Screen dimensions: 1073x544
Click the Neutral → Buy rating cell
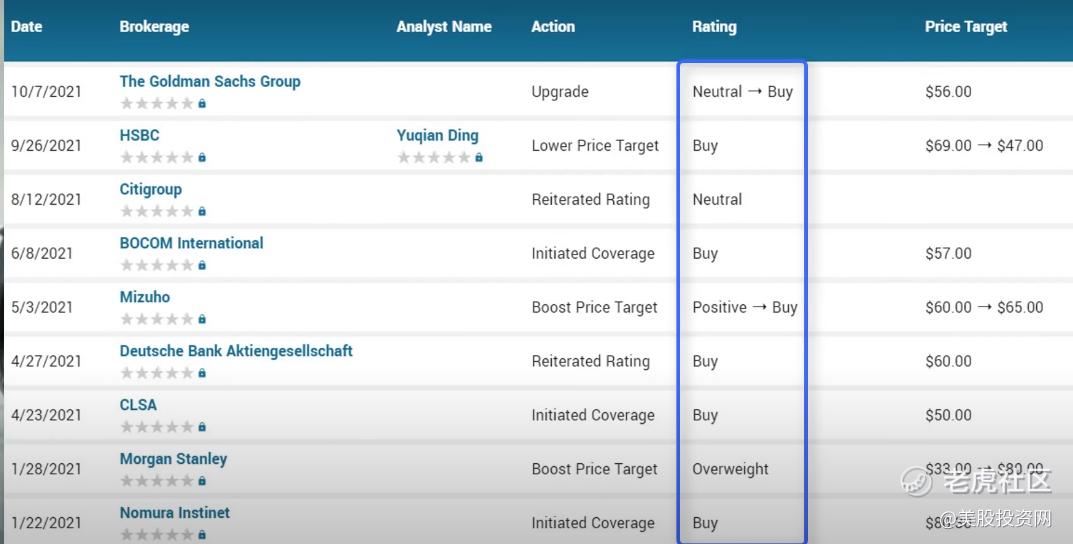pos(742,92)
